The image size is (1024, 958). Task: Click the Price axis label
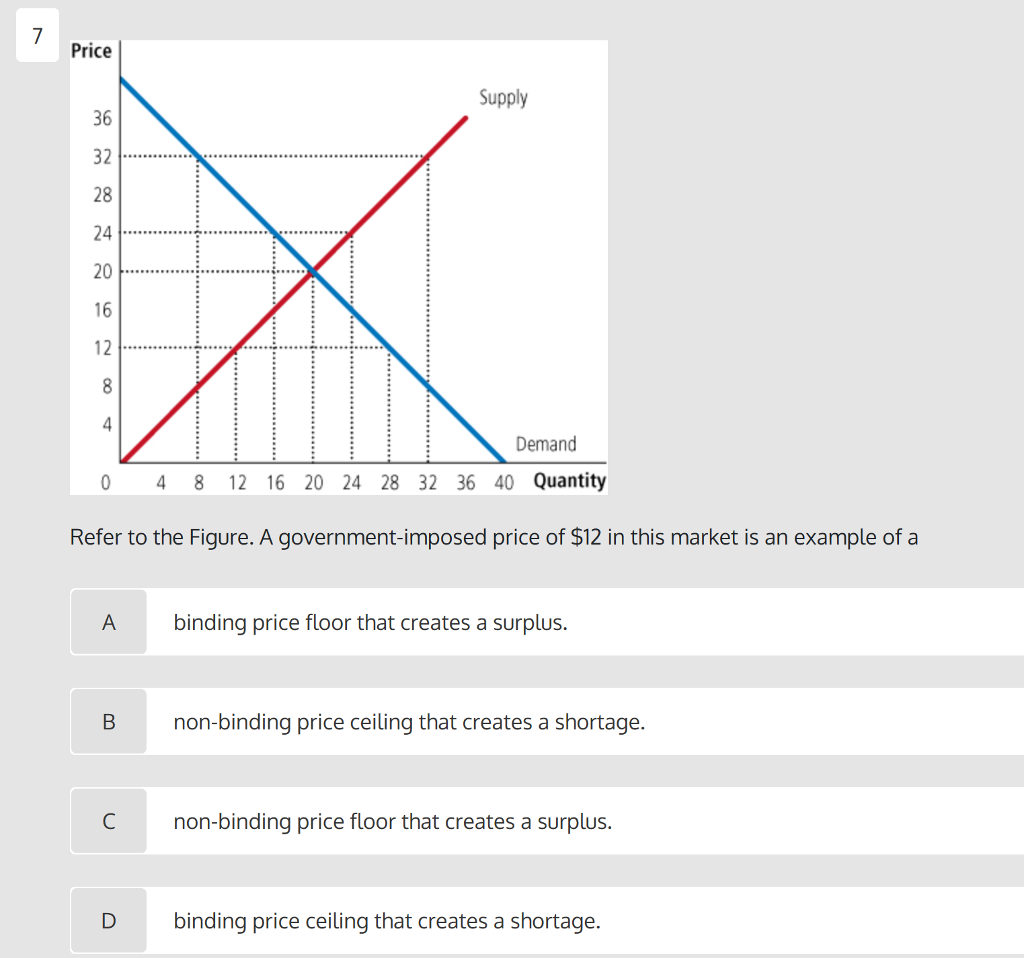(91, 51)
